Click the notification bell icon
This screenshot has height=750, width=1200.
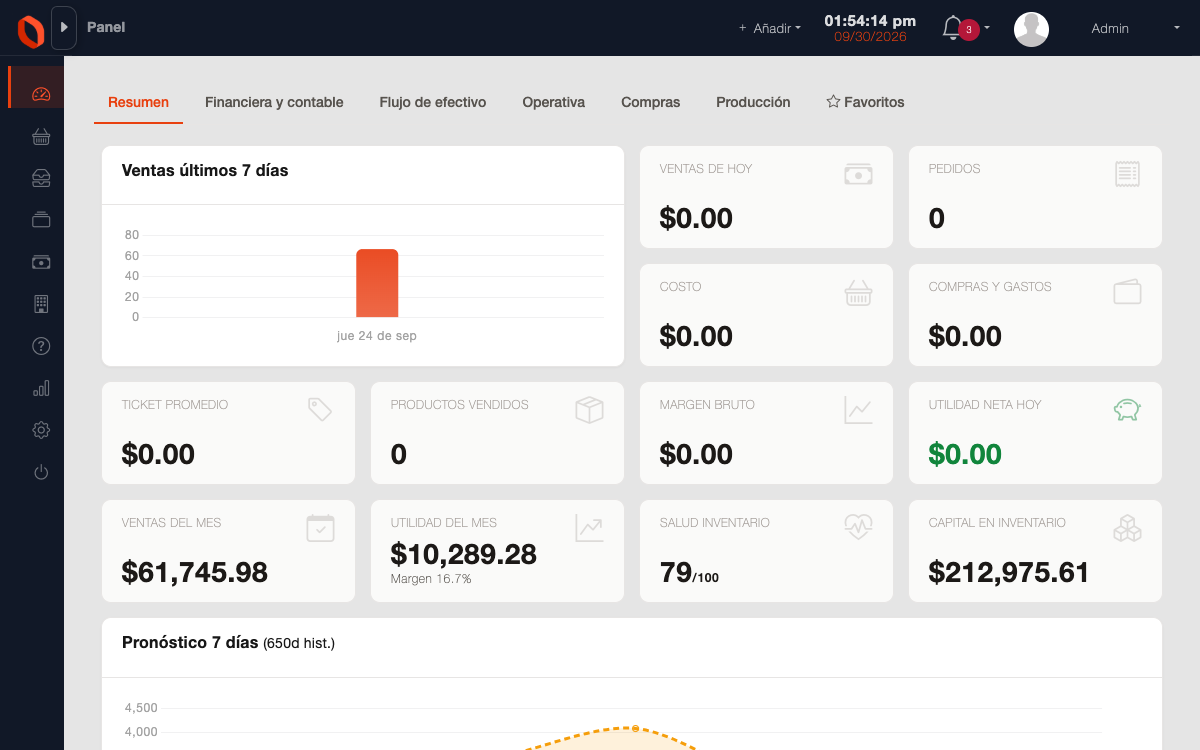click(x=952, y=28)
